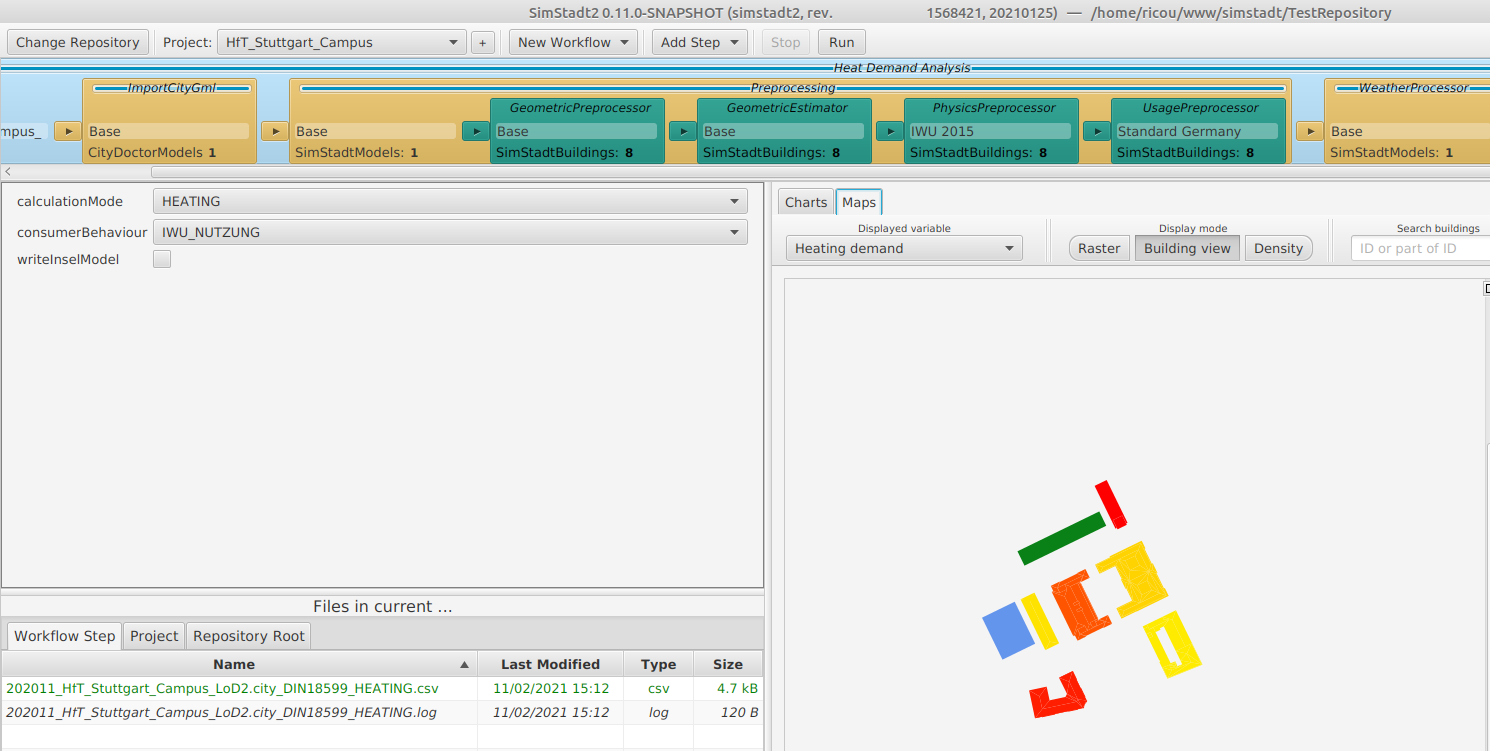Select Raster display mode
Screen dimensions: 1490x751
coord(1099,248)
